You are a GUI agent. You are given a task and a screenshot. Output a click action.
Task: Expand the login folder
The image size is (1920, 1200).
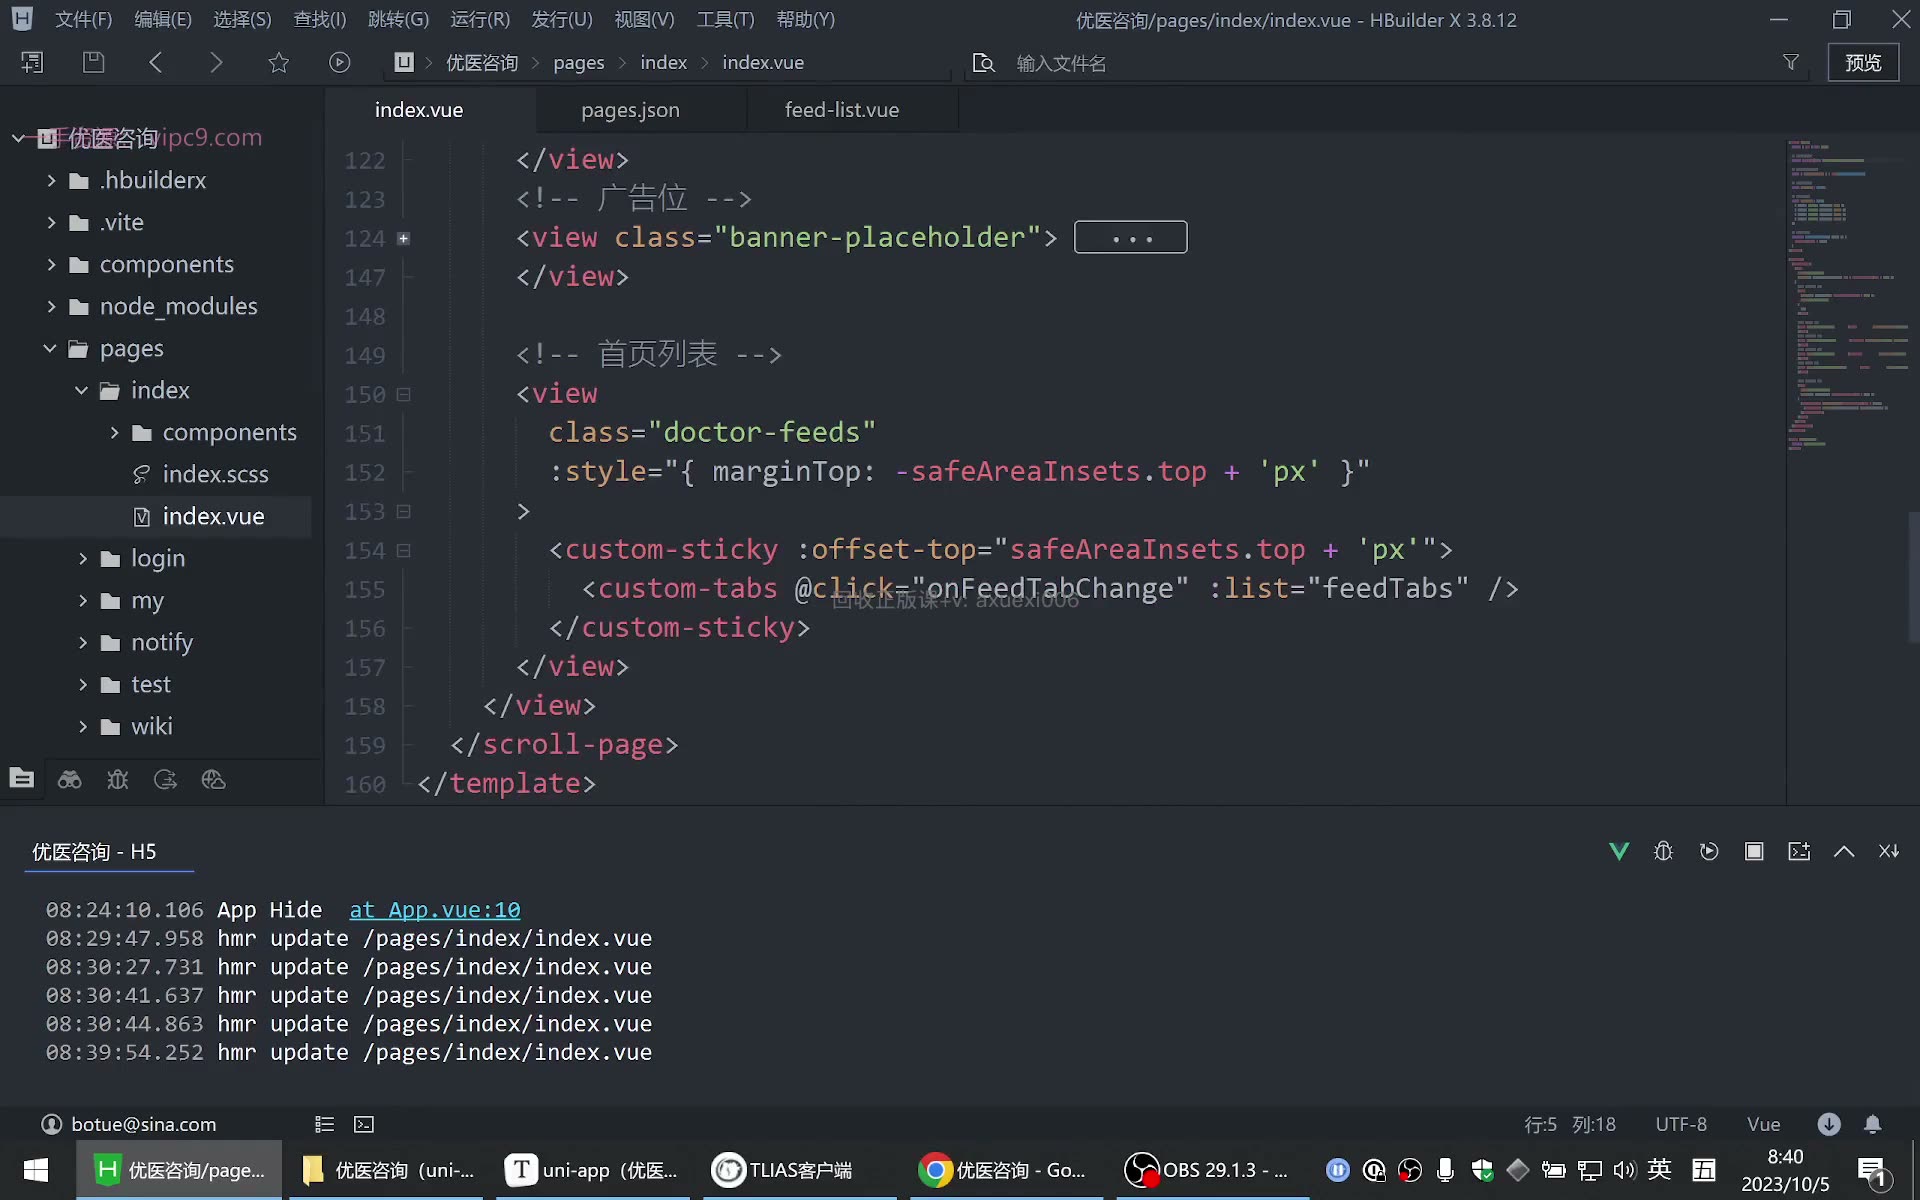[83, 558]
